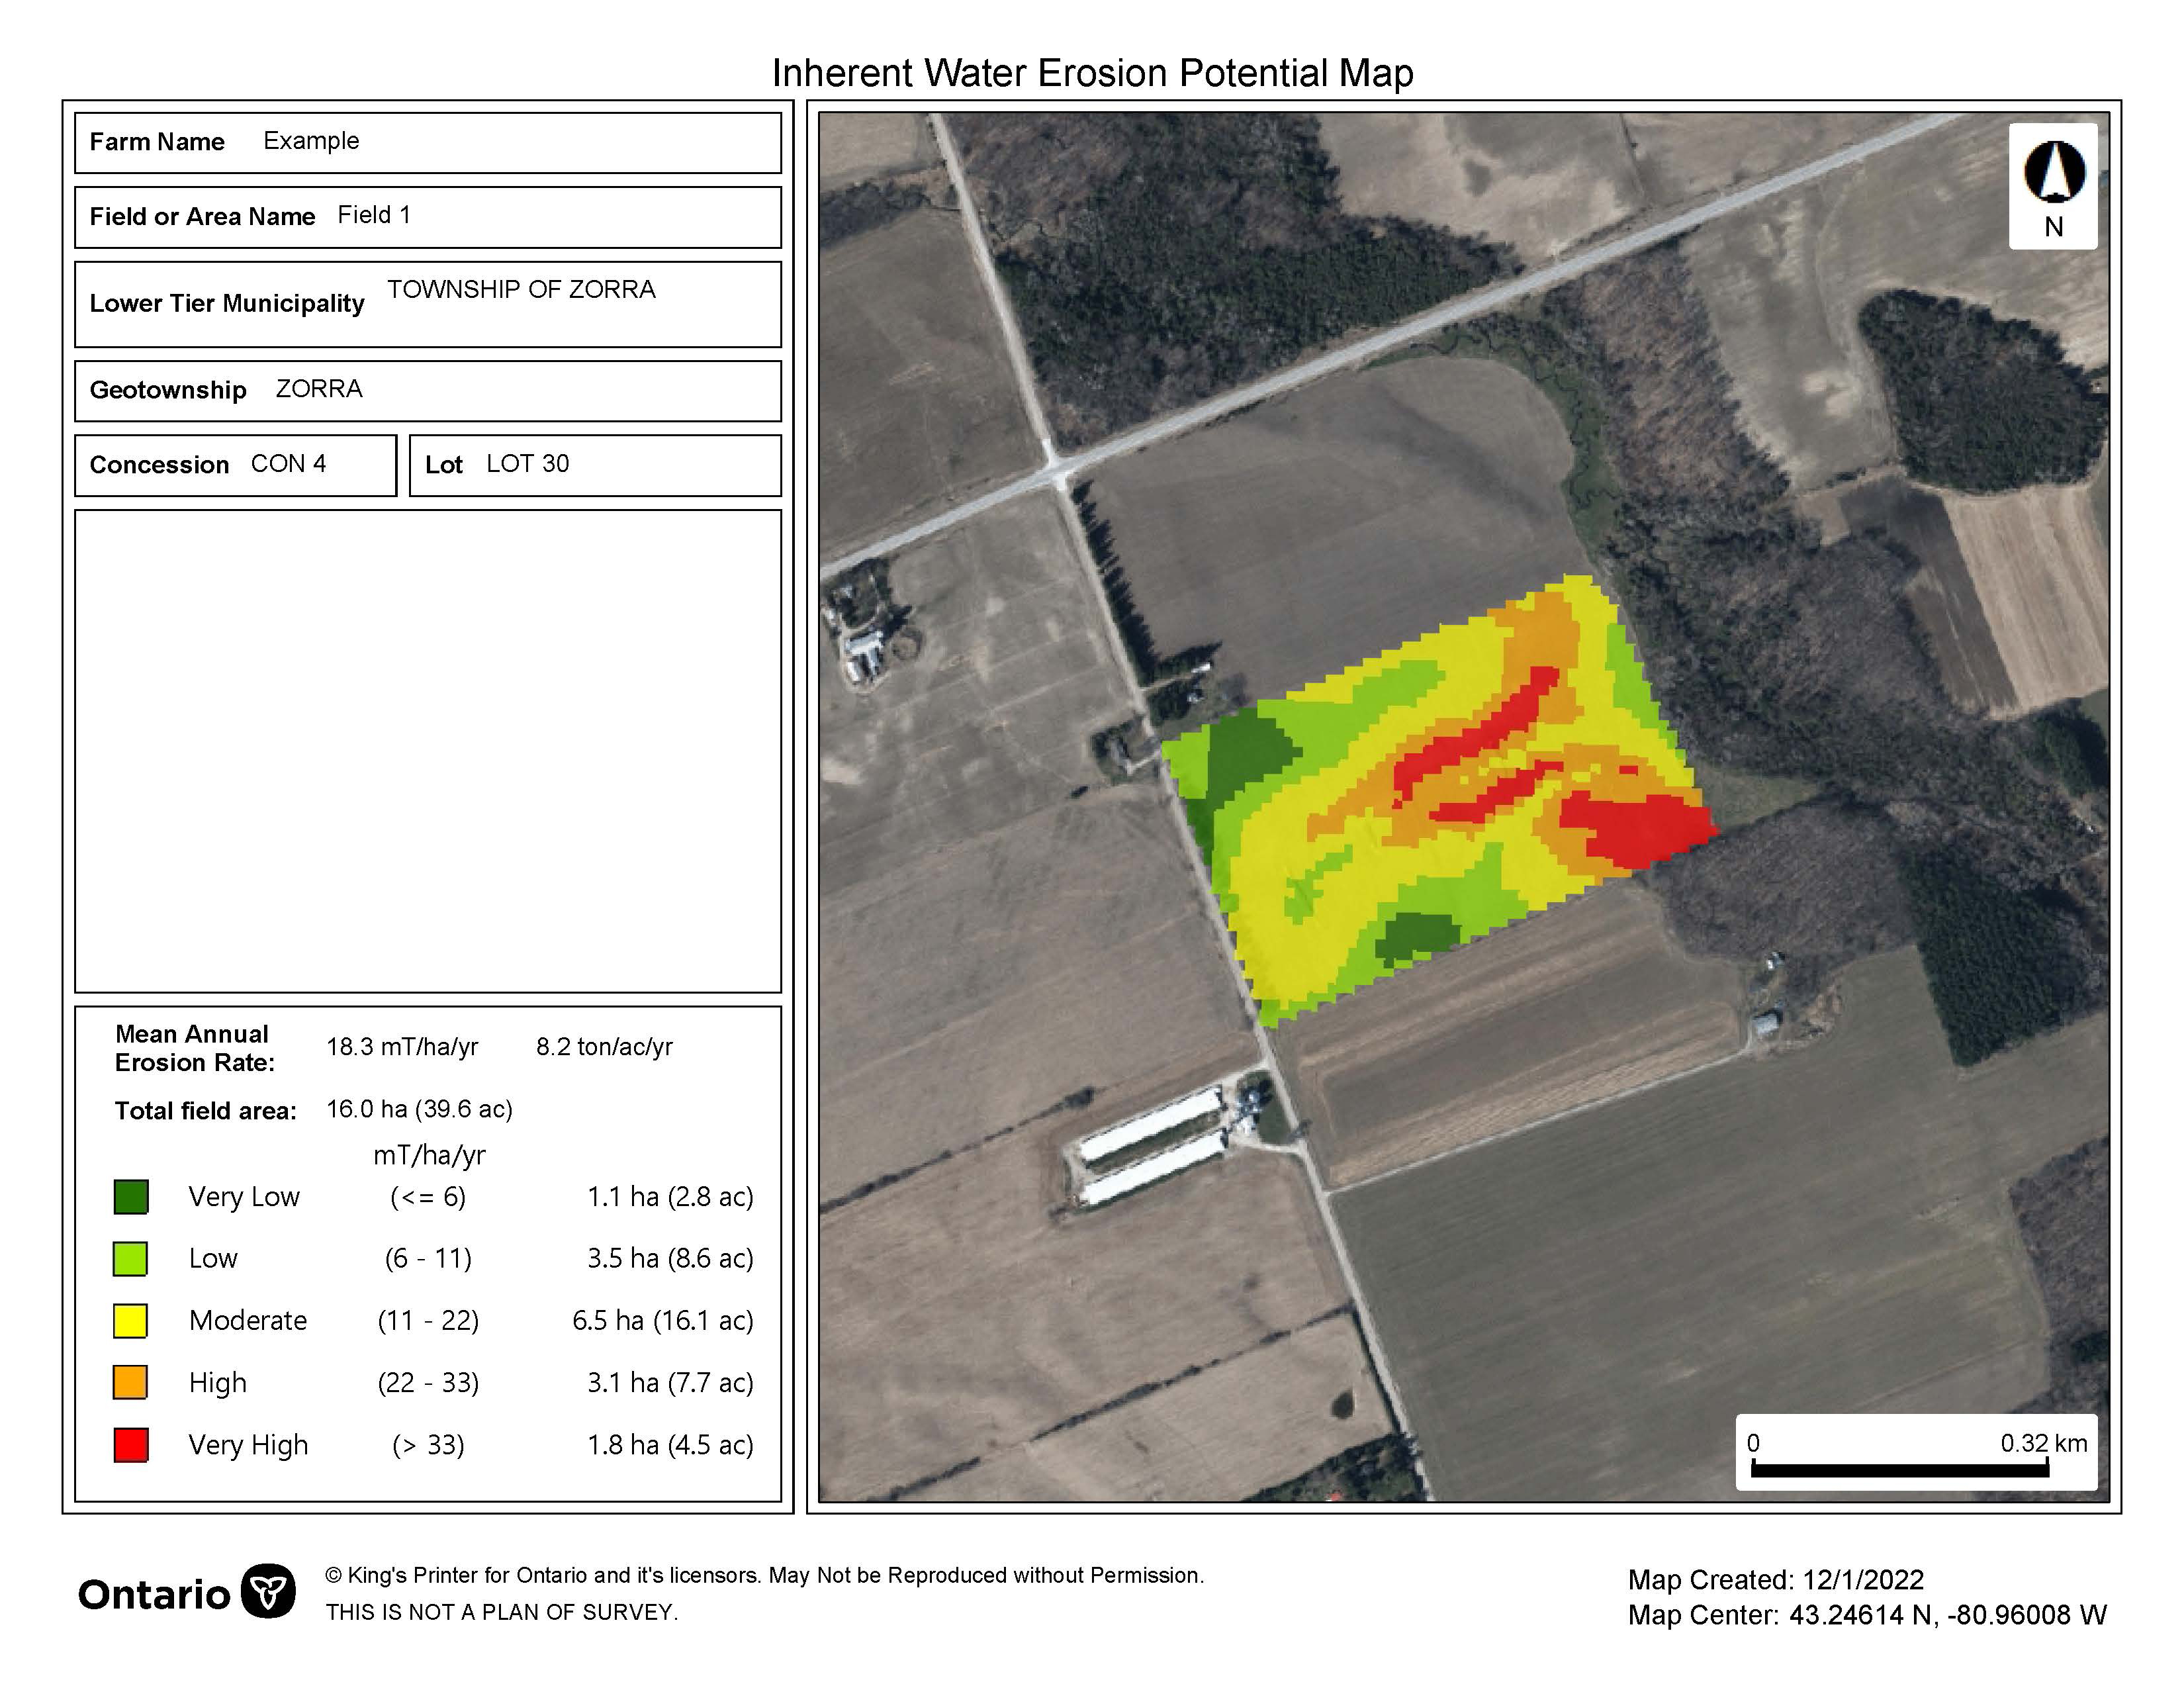Click the (<= 6) range value
Image resolution: width=2184 pixels, height=1688 pixels.
coord(428,1197)
